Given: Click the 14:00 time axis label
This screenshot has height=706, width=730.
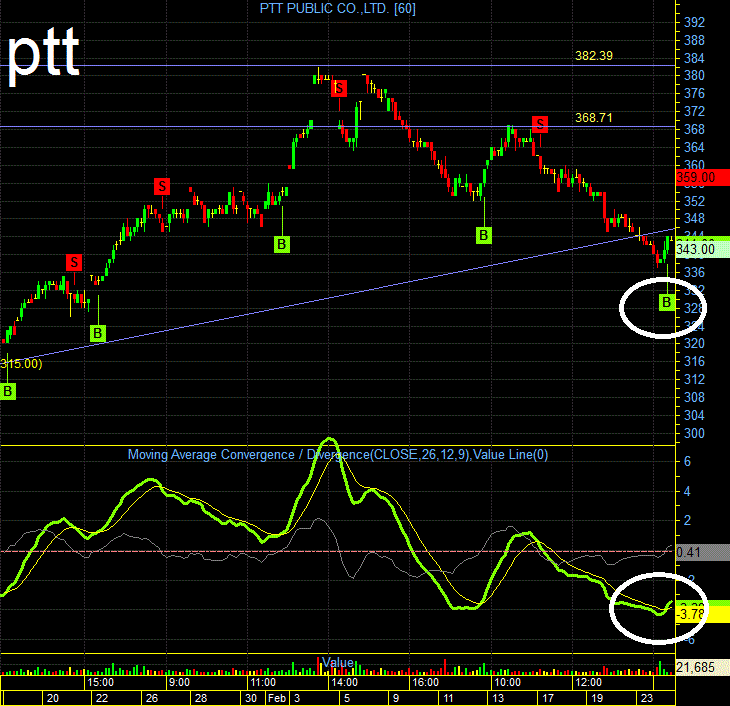Looking at the screenshot, I should pos(345,683).
